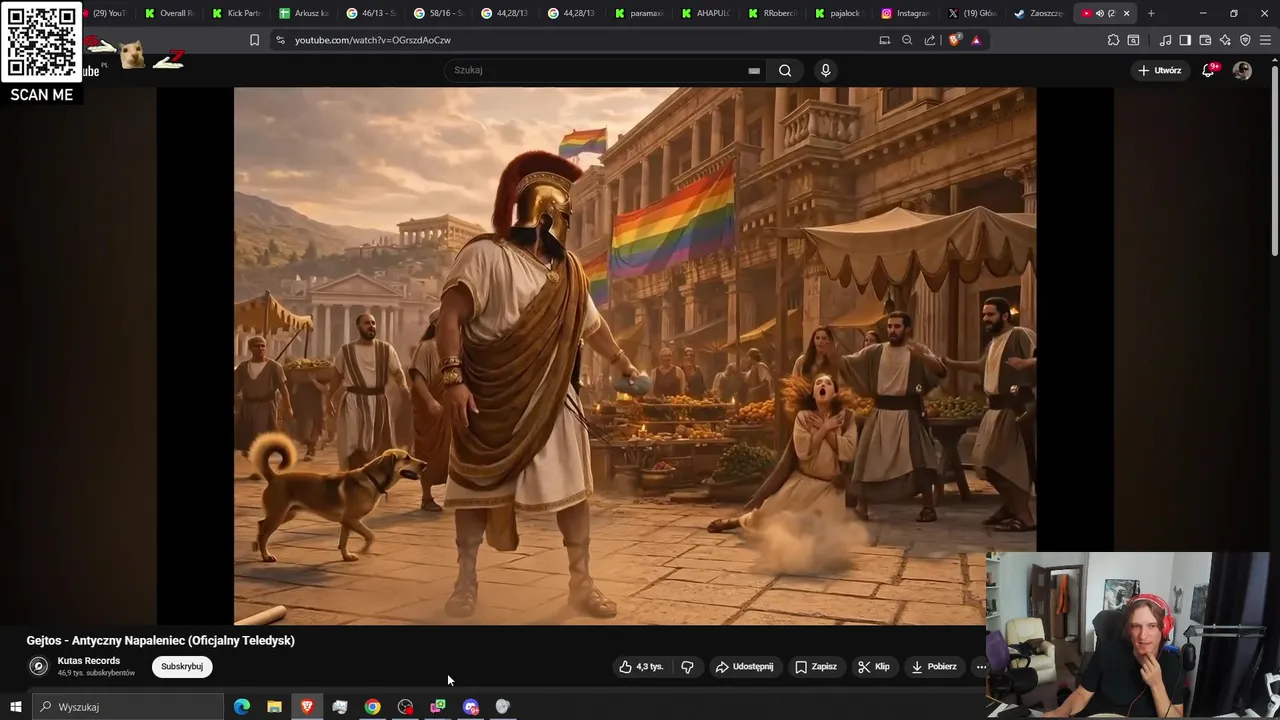This screenshot has width=1280, height=720.
Task: Open Brave Wallet icon
Action: (1205, 40)
